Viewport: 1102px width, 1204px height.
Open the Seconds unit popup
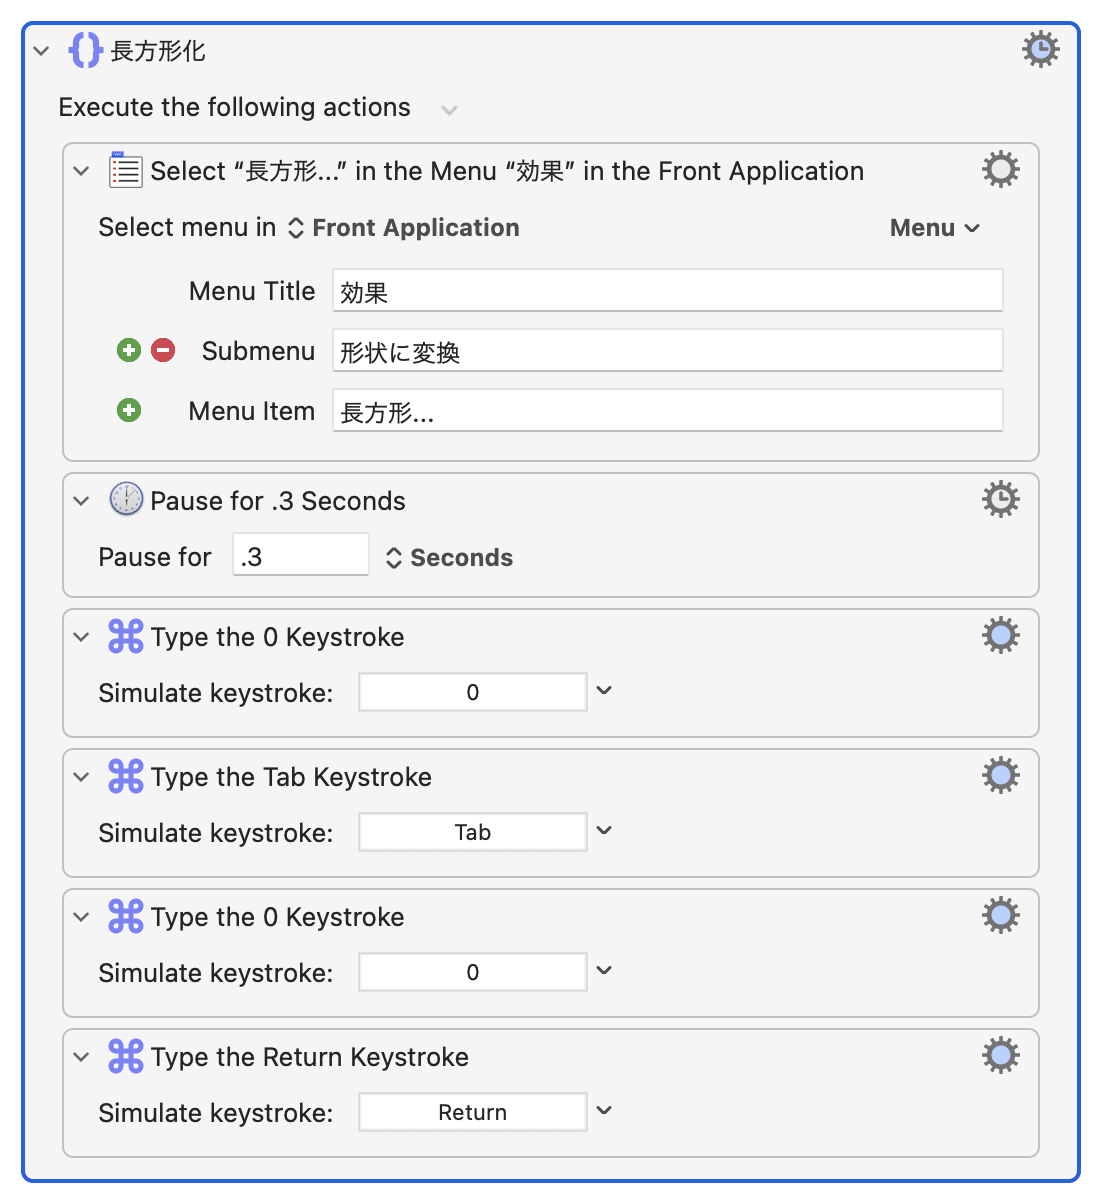pos(450,558)
